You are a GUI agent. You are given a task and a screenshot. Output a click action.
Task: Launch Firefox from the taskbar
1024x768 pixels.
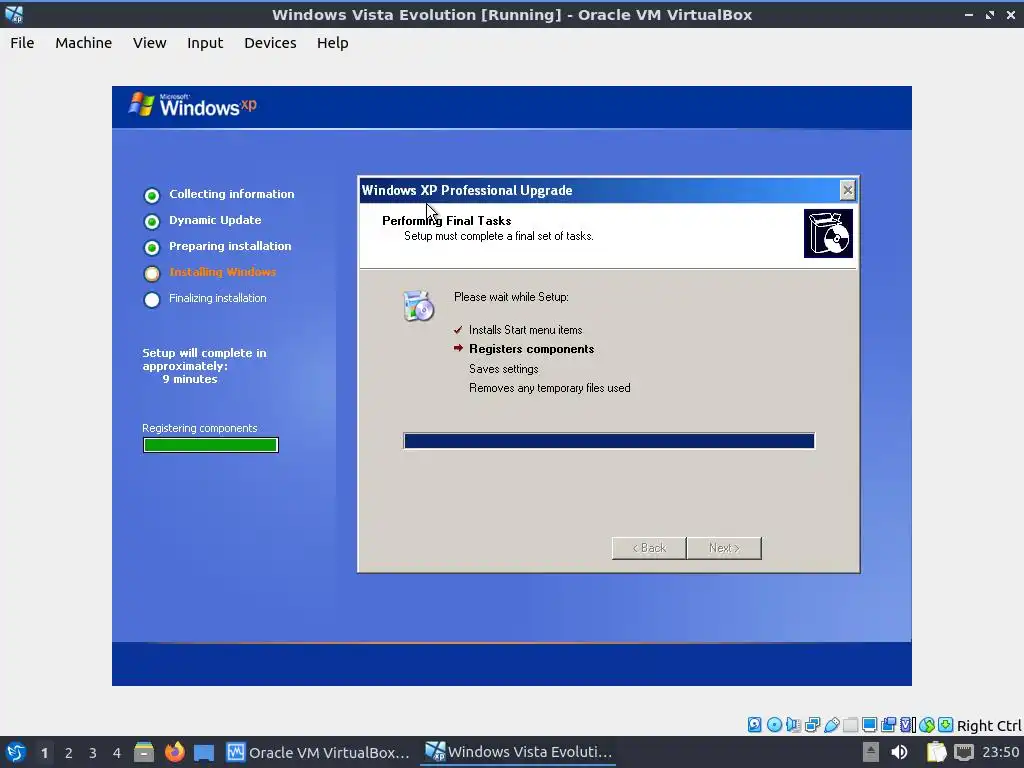[x=174, y=752]
